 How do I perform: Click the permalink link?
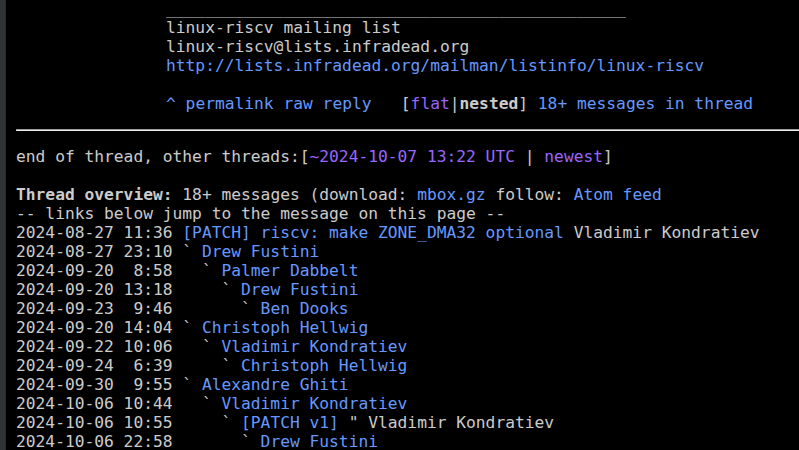(230, 104)
